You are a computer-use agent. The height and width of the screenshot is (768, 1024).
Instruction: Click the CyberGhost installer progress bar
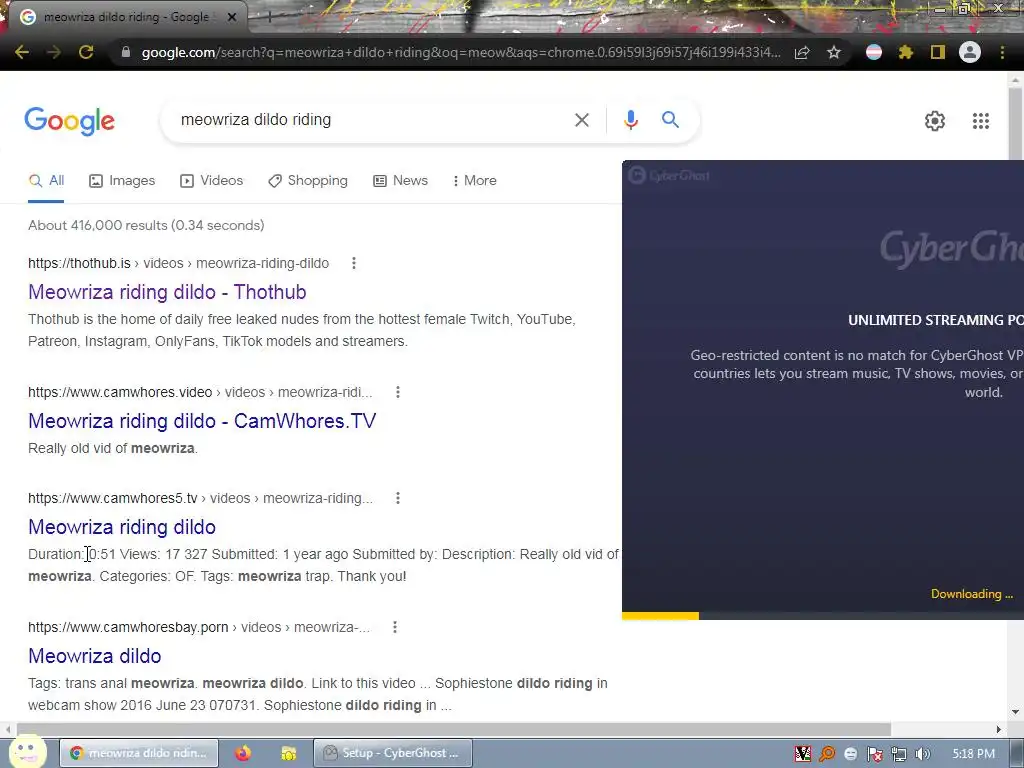(823, 616)
